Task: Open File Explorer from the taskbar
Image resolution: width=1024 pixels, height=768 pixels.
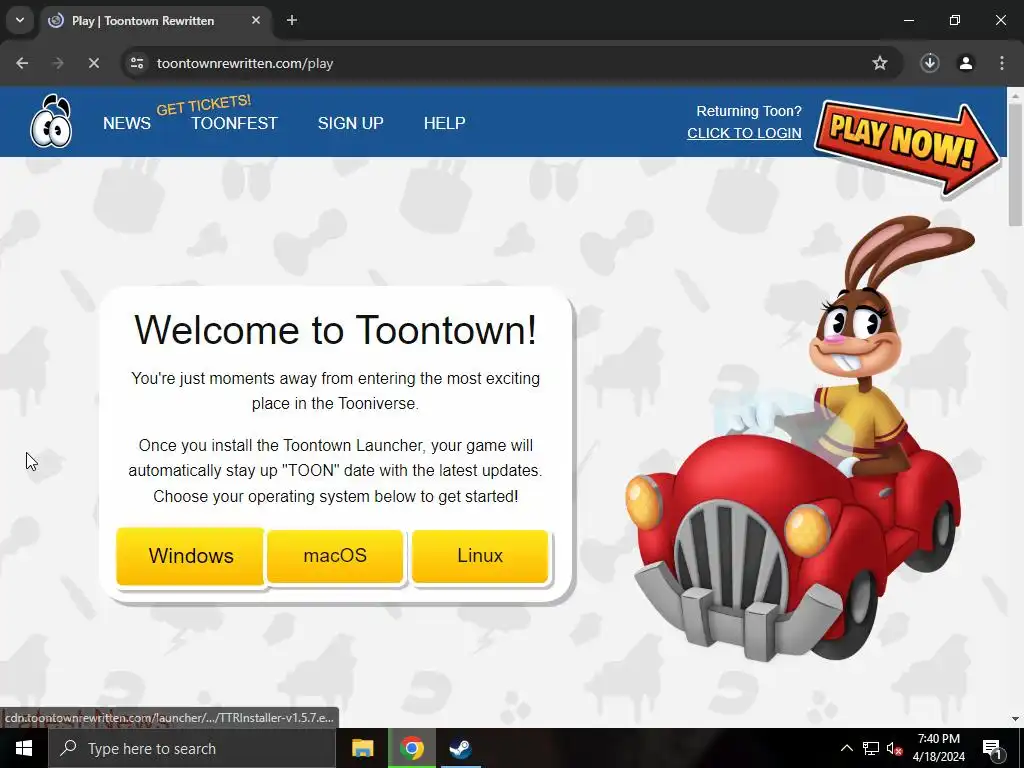Action: [x=362, y=748]
